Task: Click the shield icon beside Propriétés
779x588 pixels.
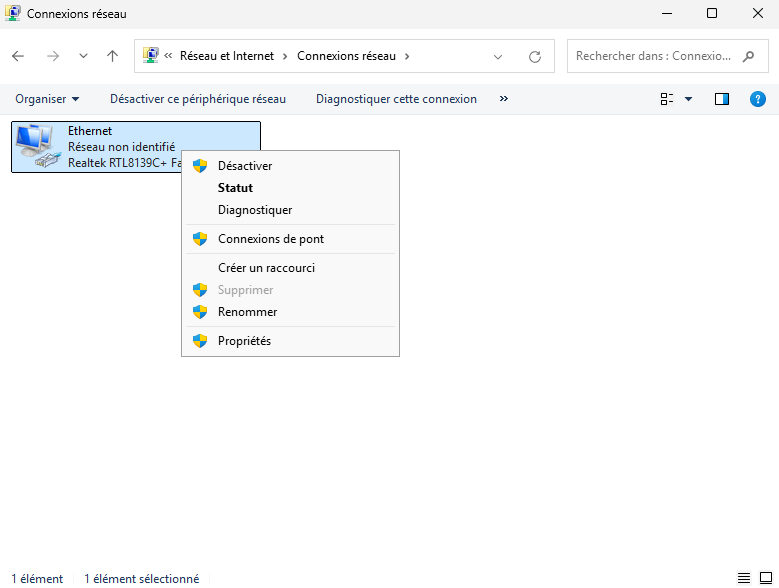Action: (x=200, y=341)
